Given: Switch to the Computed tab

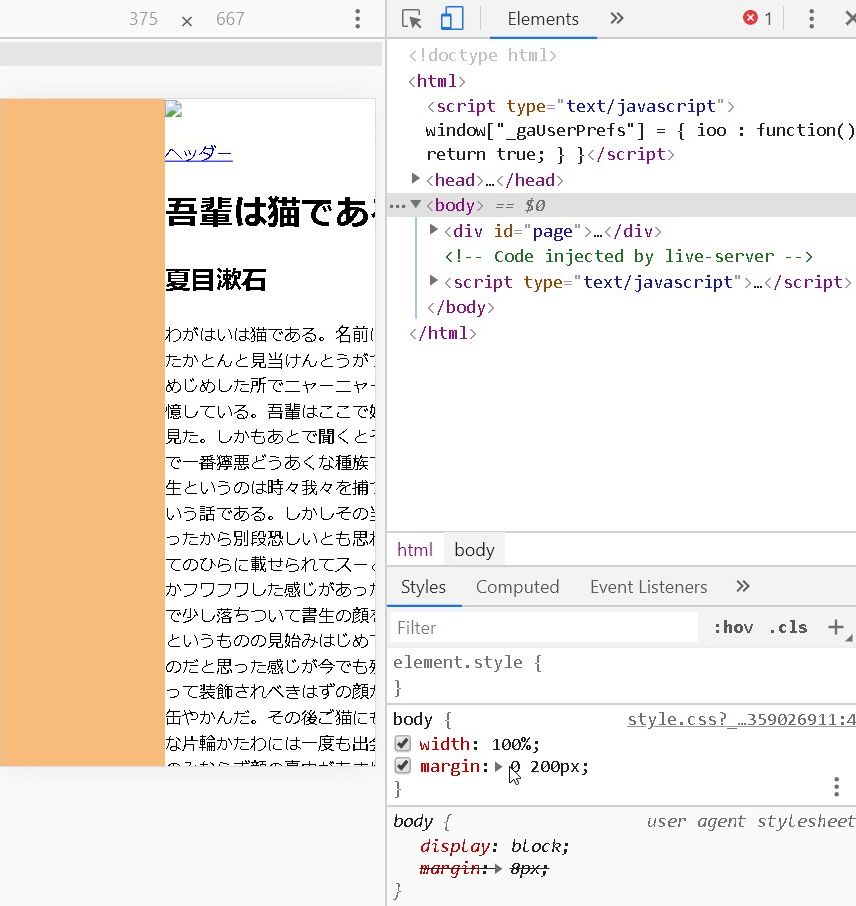Looking at the screenshot, I should click(x=517, y=587).
